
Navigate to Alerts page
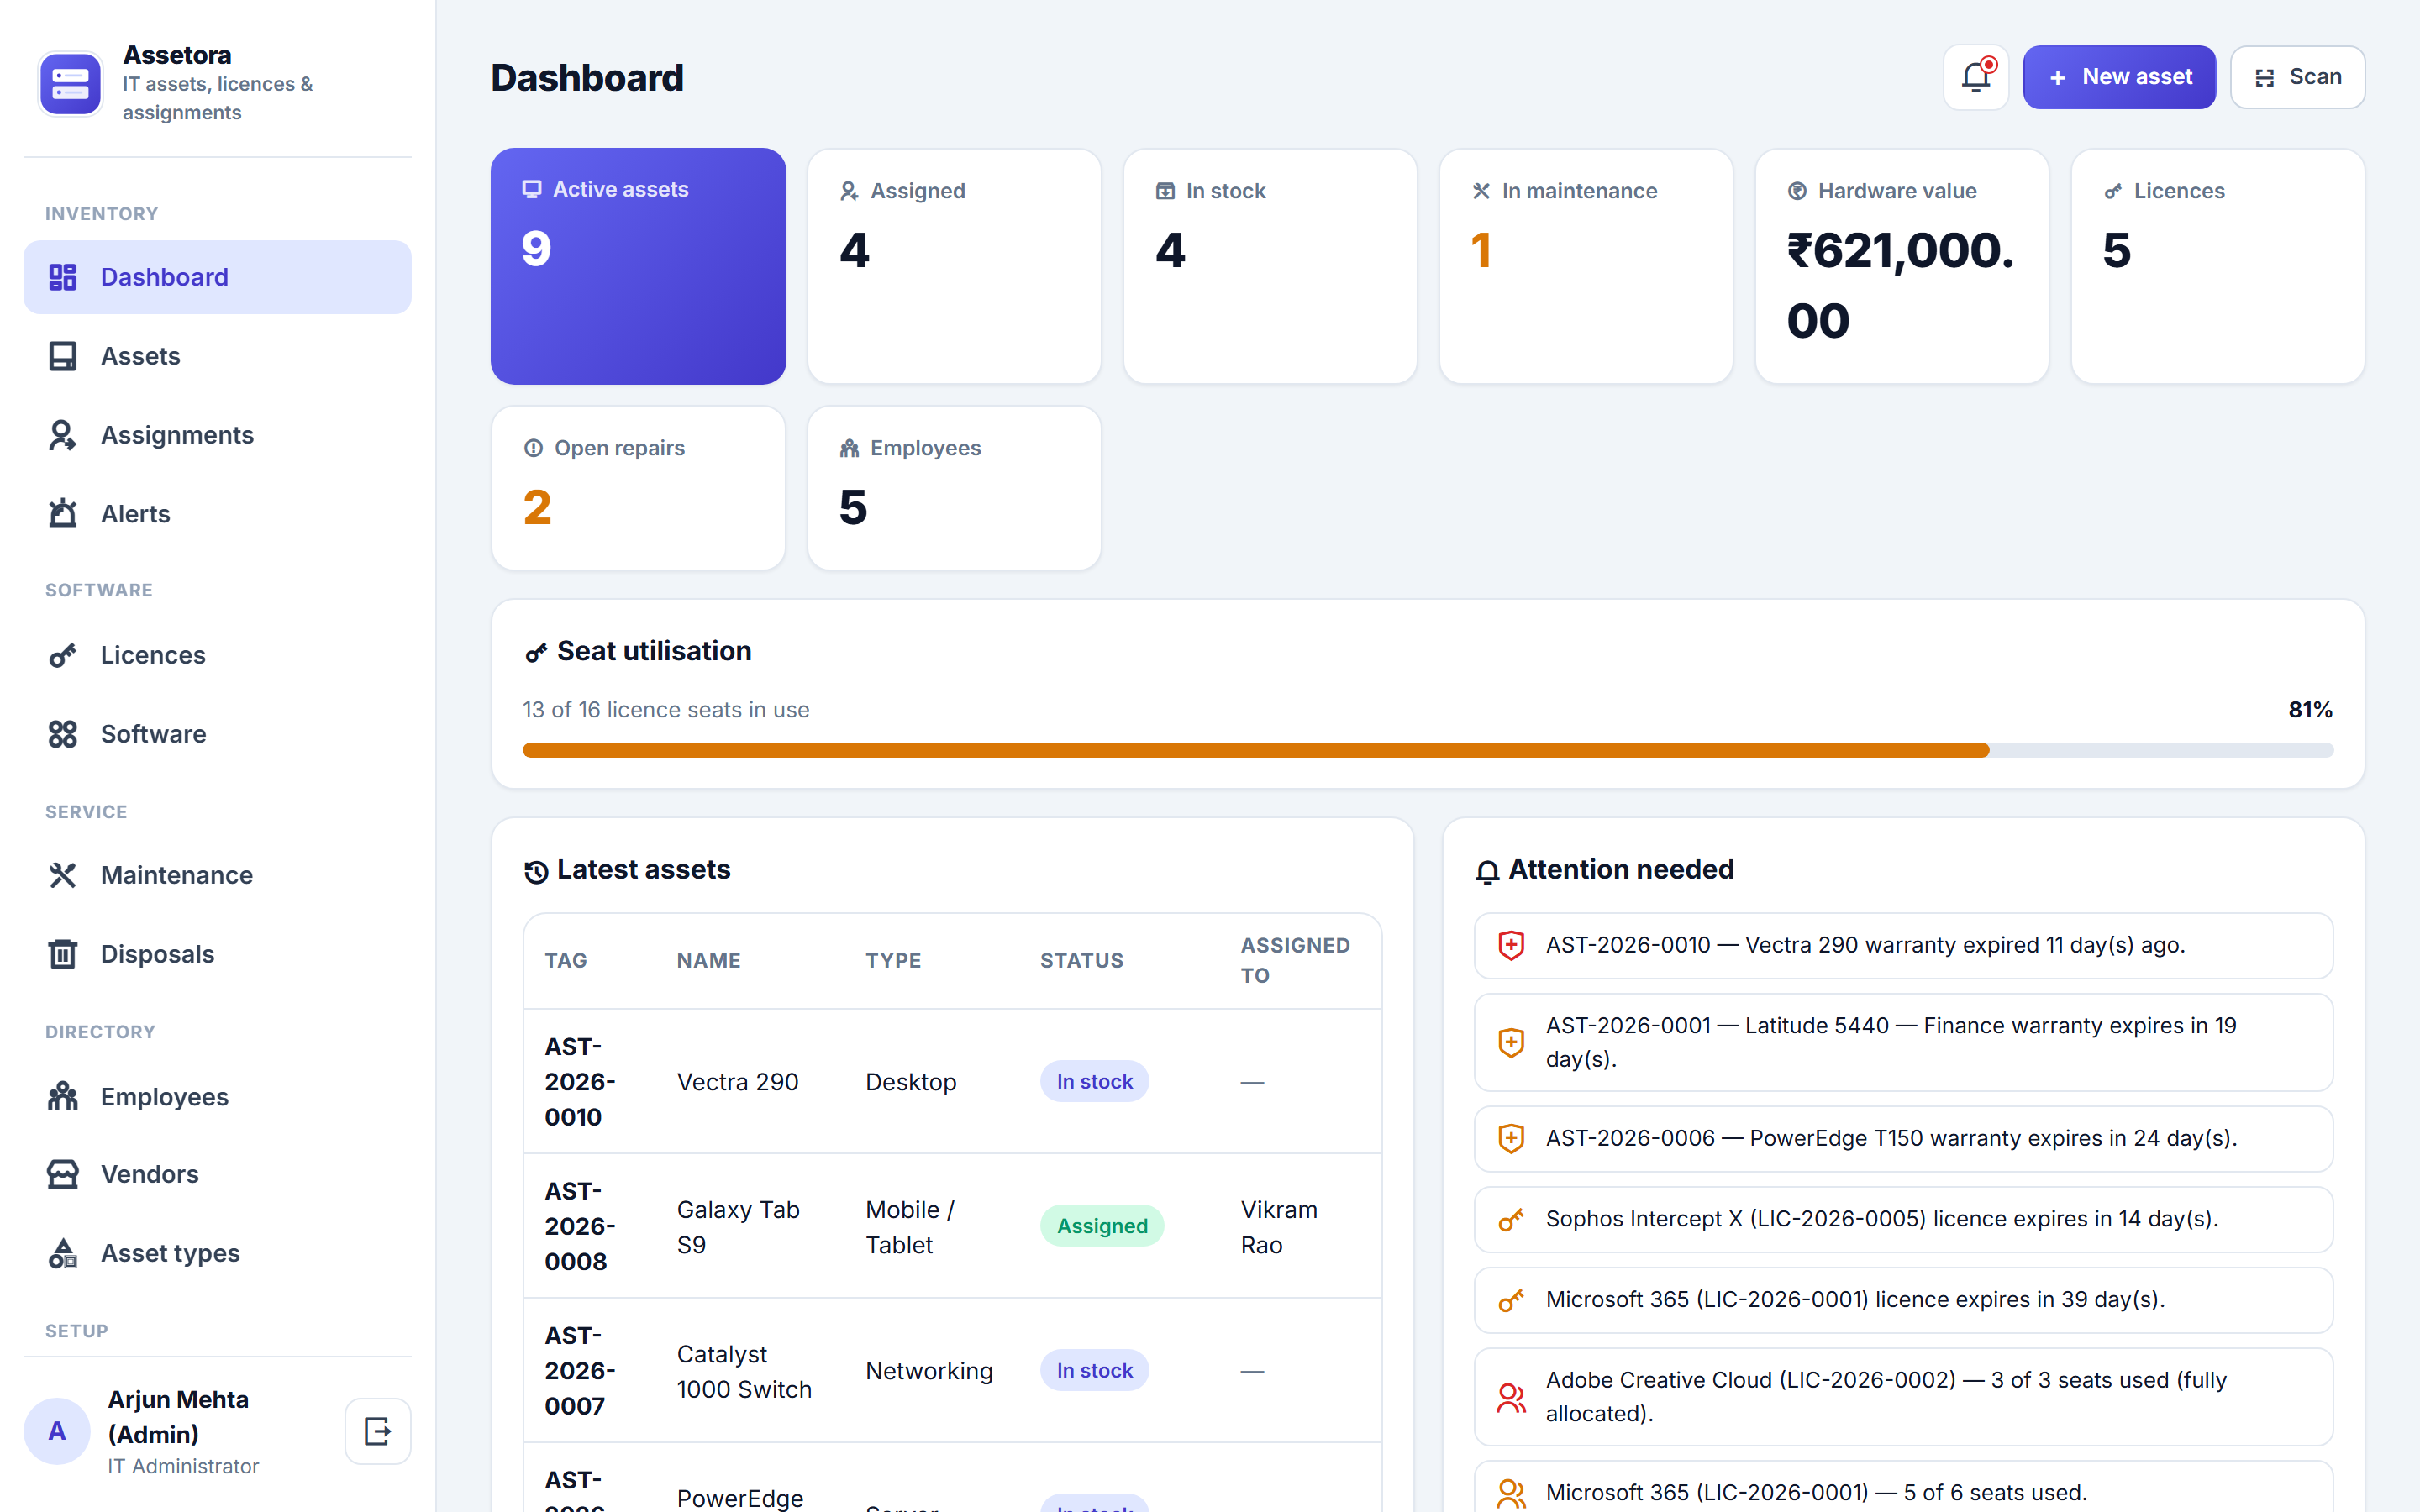point(217,514)
